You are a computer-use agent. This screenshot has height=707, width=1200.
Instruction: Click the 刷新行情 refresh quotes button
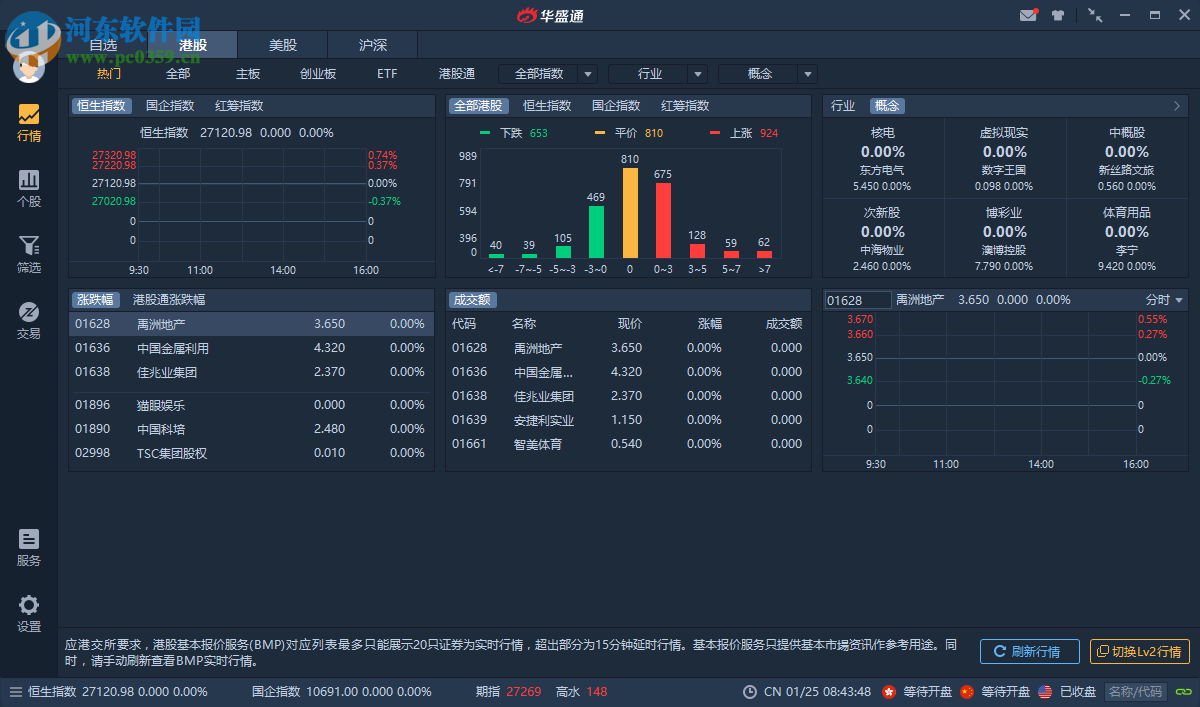point(1029,652)
